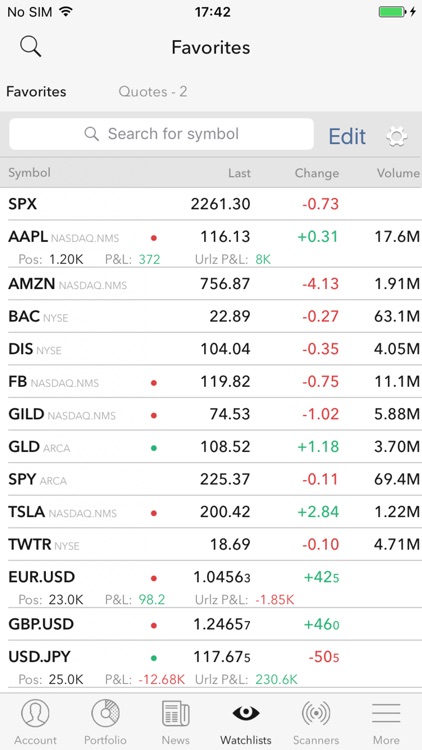Image resolution: width=422 pixels, height=750 pixels.
Task: Switch to the Favorites watchlist tab
Action: click(36, 91)
